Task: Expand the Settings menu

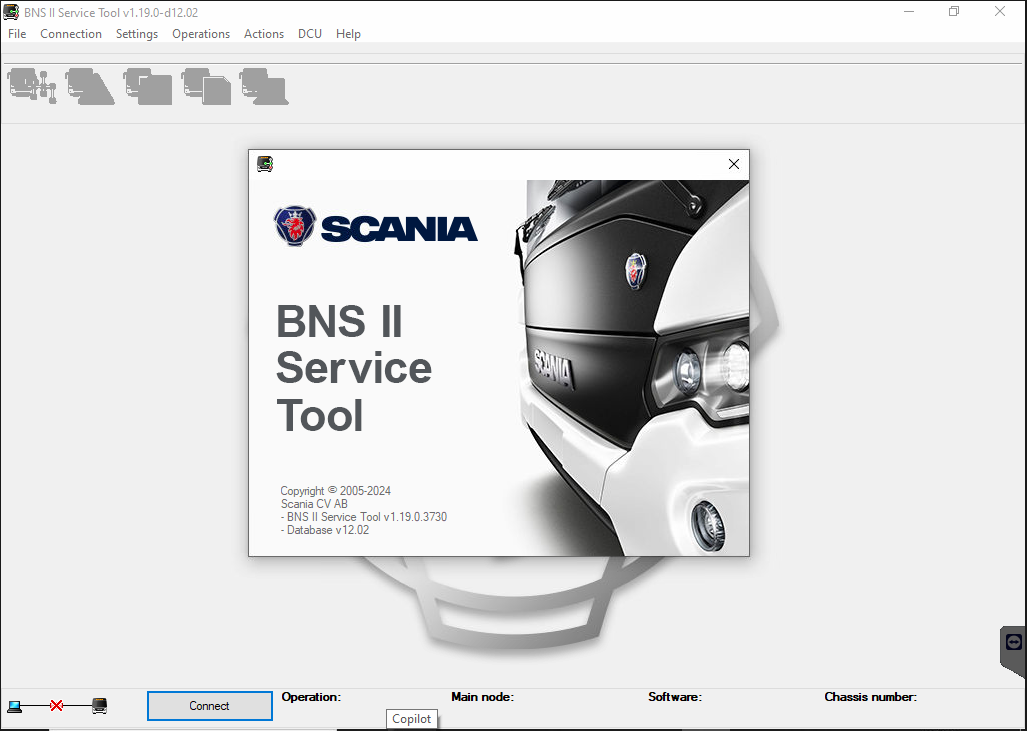Action: [137, 34]
